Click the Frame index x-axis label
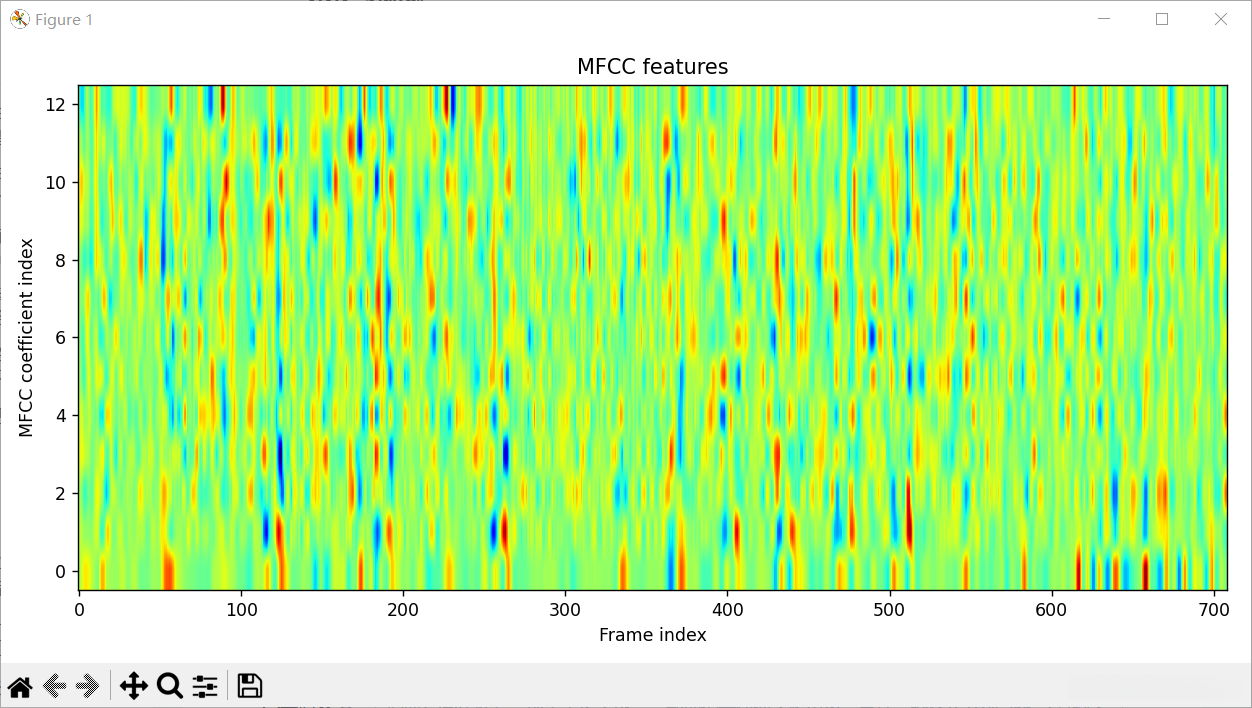Screen dimensions: 1252x708 652,635
